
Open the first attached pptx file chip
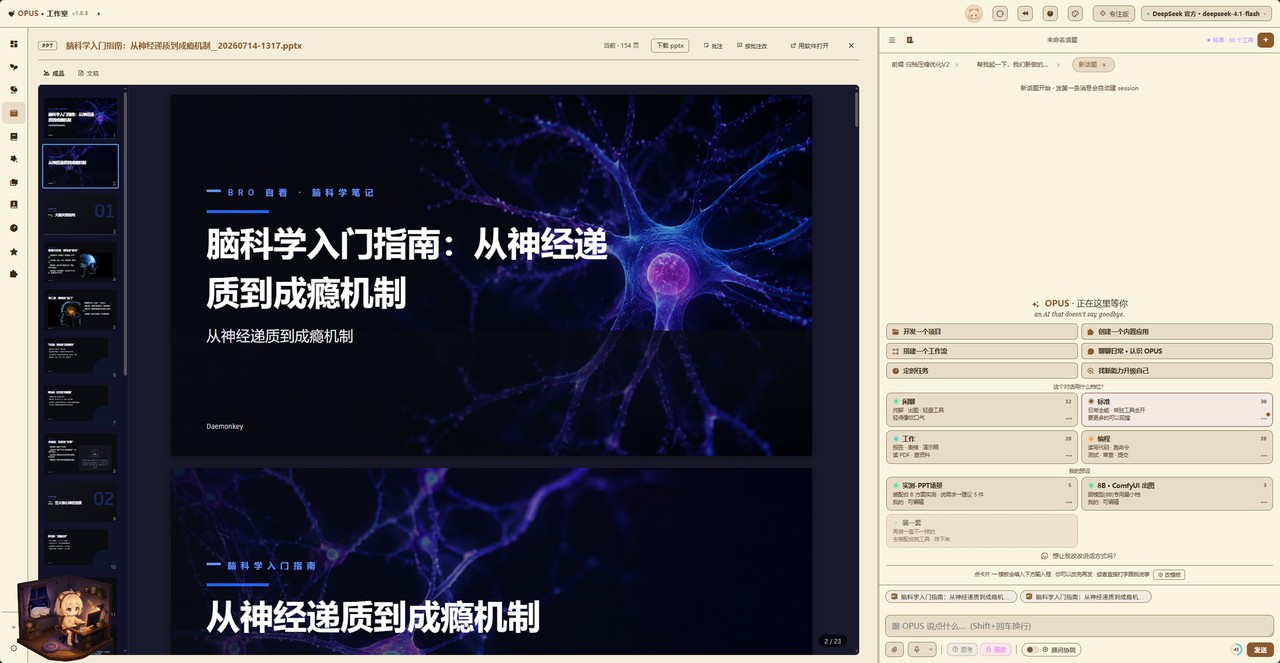click(x=952, y=596)
